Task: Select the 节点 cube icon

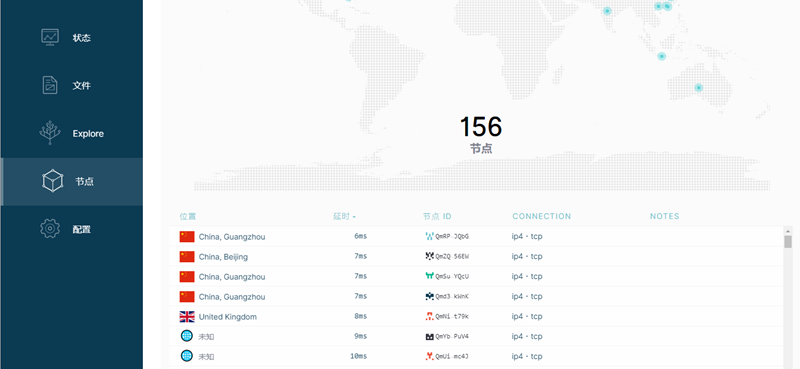Action: pos(53,181)
